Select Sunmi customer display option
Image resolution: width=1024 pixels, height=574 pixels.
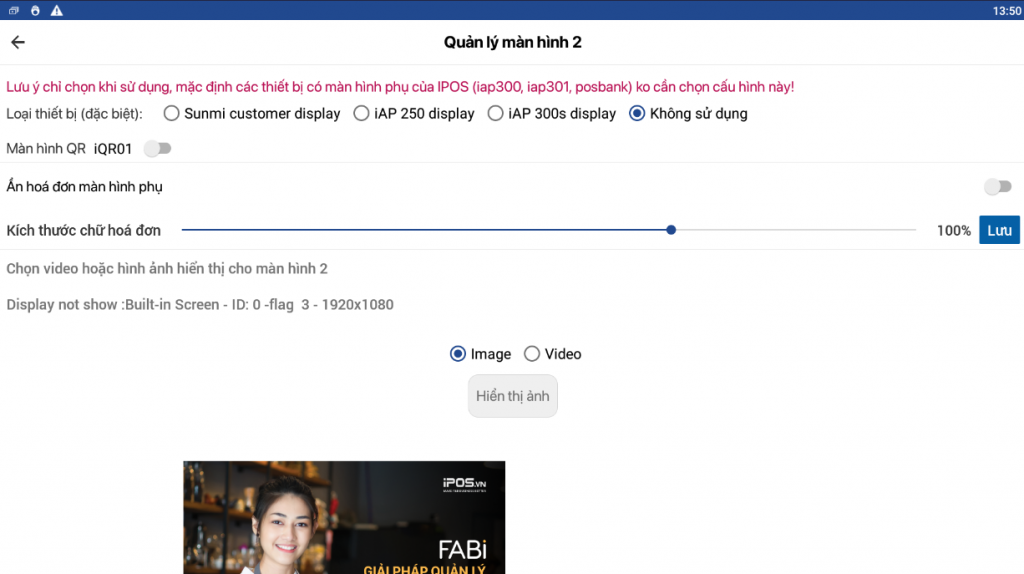(172, 114)
